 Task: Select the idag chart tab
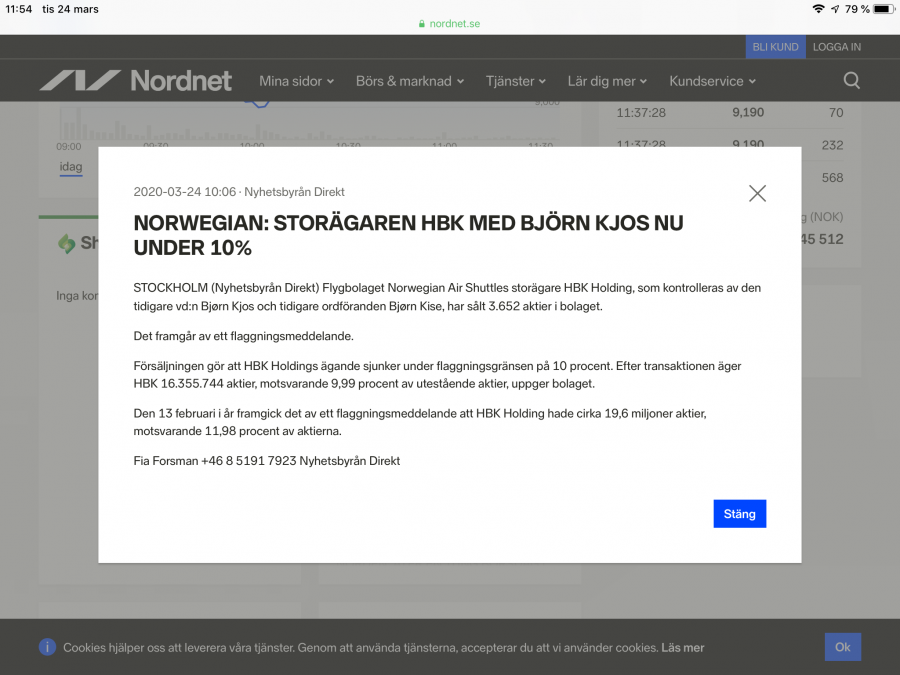tap(71, 167)
